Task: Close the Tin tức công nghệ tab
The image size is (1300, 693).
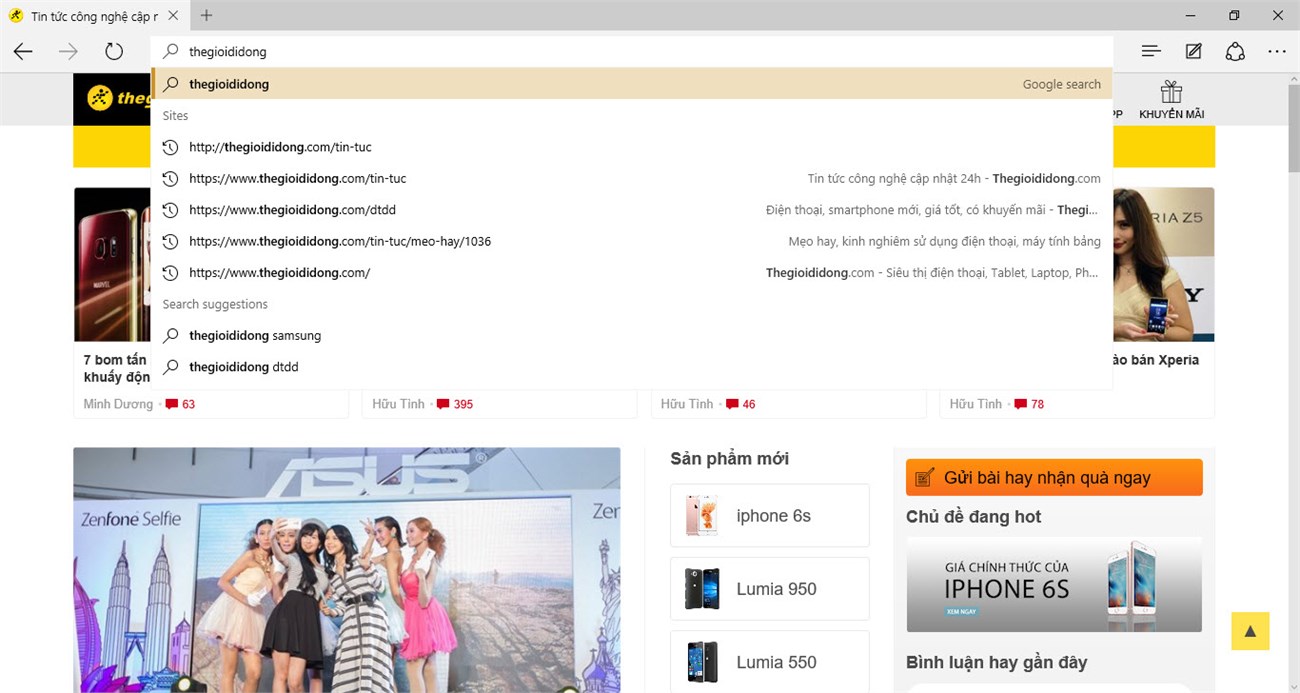Action: (x=173, y=16)
